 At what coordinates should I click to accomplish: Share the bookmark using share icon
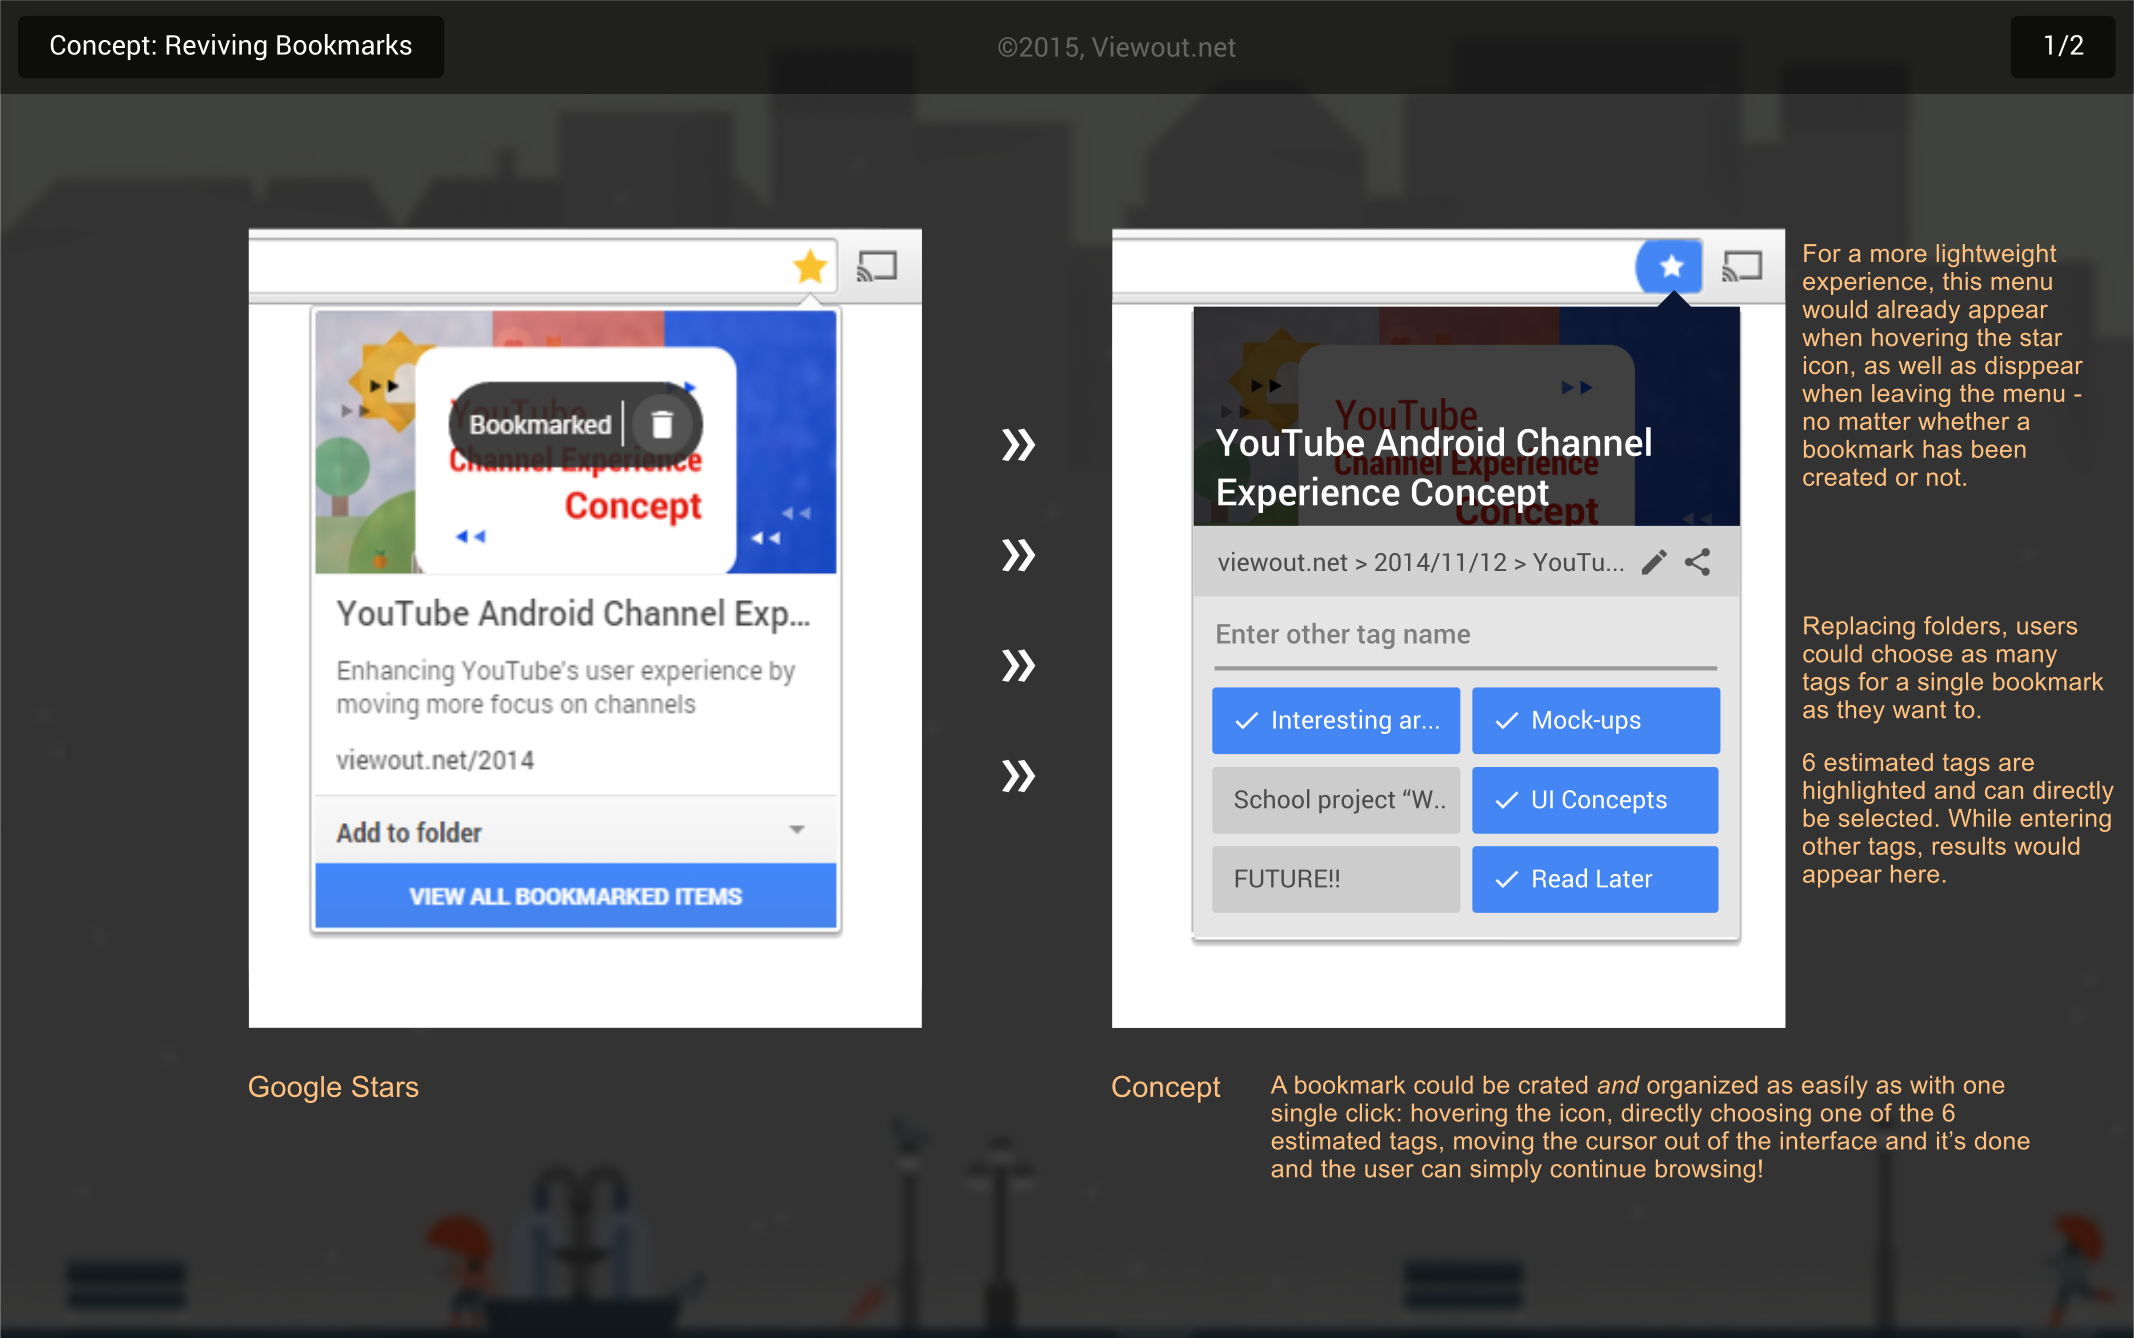[1697, 562]
